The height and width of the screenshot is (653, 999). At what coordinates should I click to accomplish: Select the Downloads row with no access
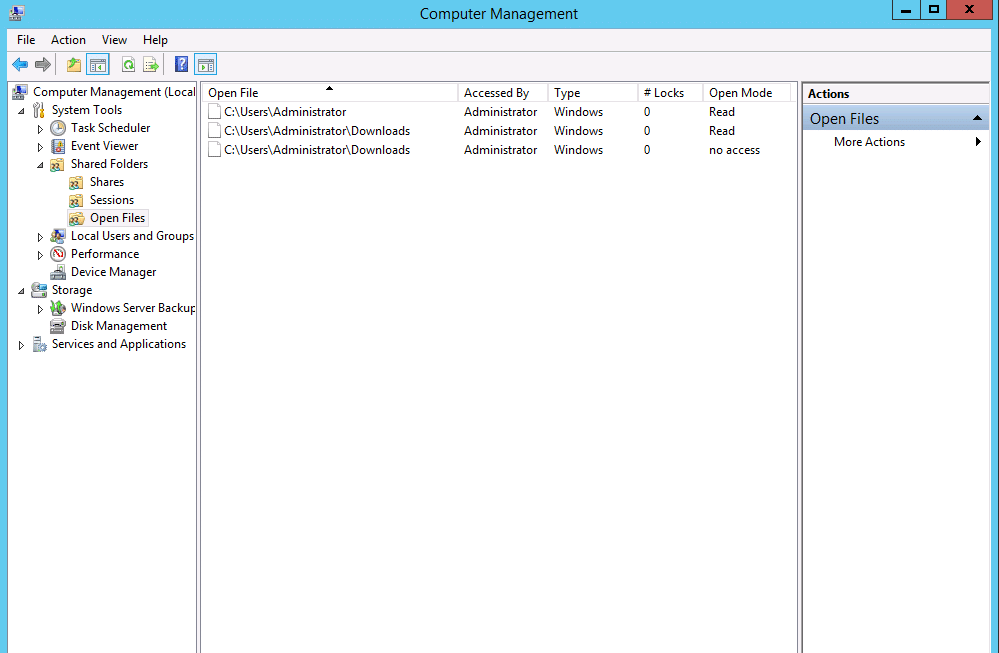[x=499, y=150]
